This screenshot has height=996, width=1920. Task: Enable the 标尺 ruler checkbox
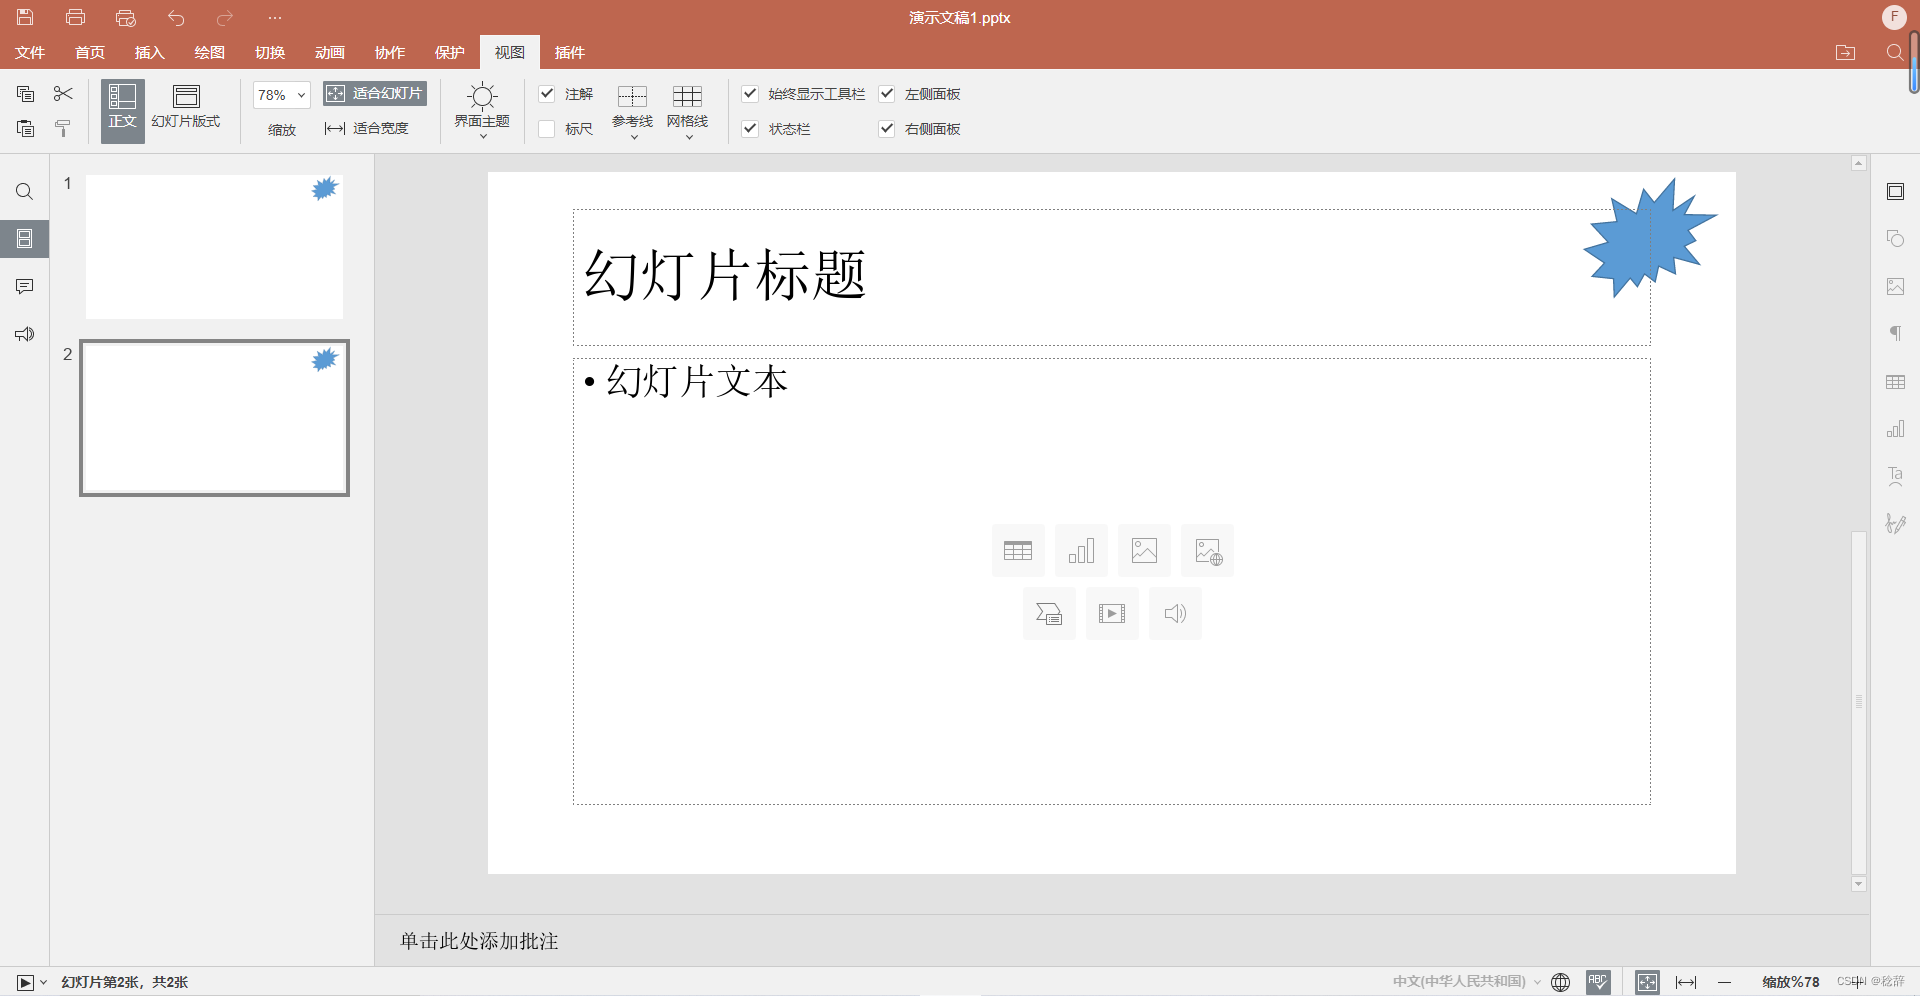(x=547, y=129)
